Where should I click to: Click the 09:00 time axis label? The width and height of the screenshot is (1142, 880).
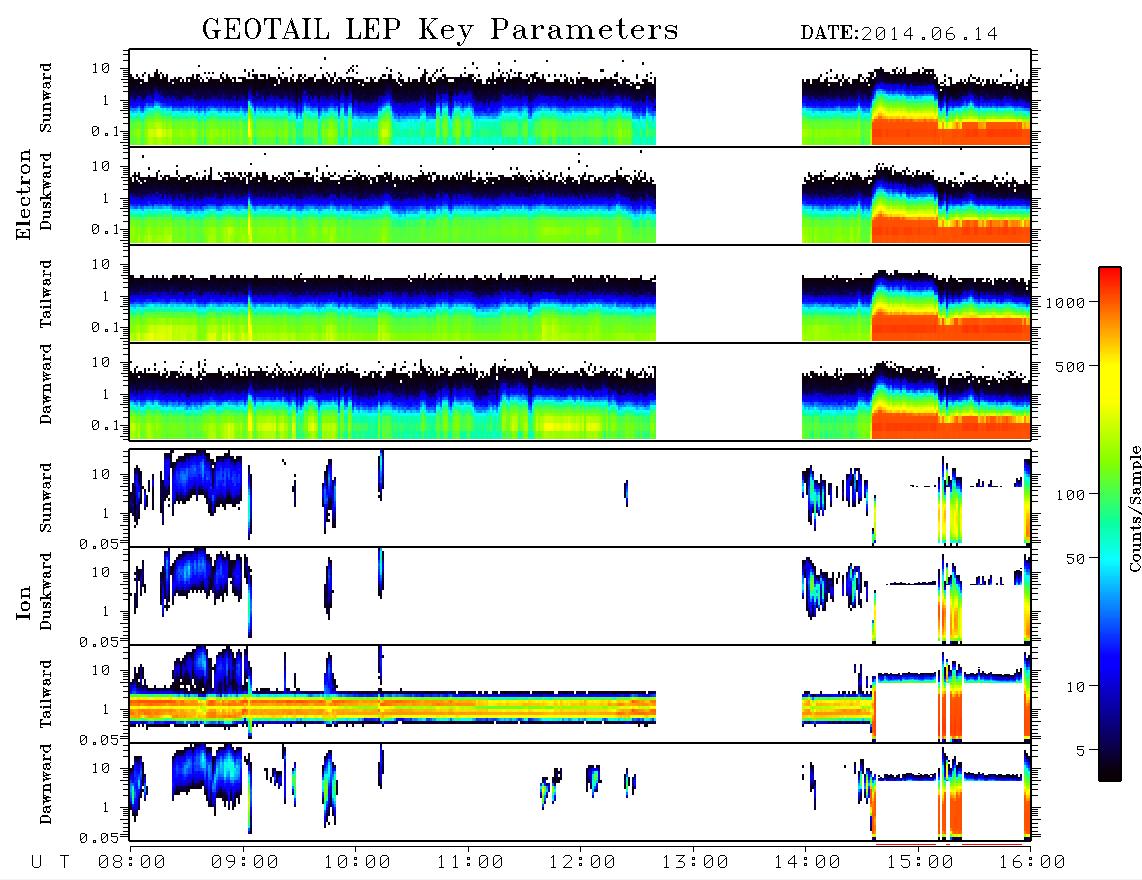245,863
